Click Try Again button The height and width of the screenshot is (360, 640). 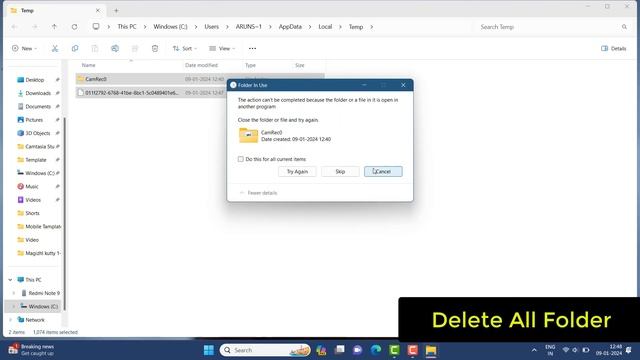(x=297, y=172)
